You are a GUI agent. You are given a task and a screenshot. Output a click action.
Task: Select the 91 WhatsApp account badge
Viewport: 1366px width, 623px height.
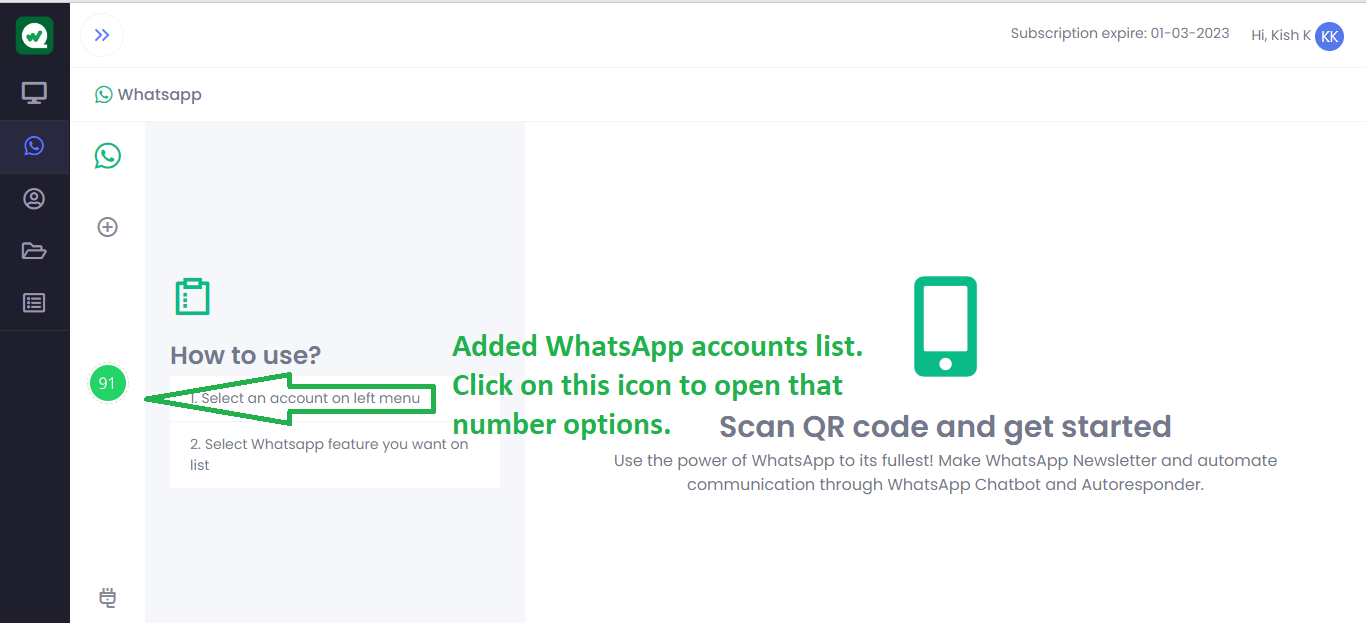(107, 383)
